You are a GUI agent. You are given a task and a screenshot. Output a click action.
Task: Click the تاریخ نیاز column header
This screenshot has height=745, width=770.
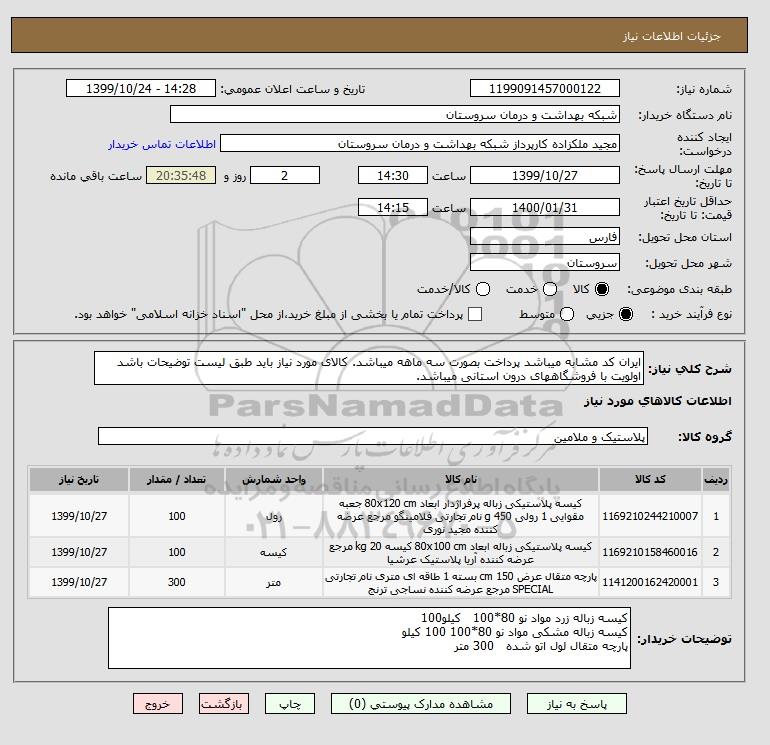[x=79, y=479]
